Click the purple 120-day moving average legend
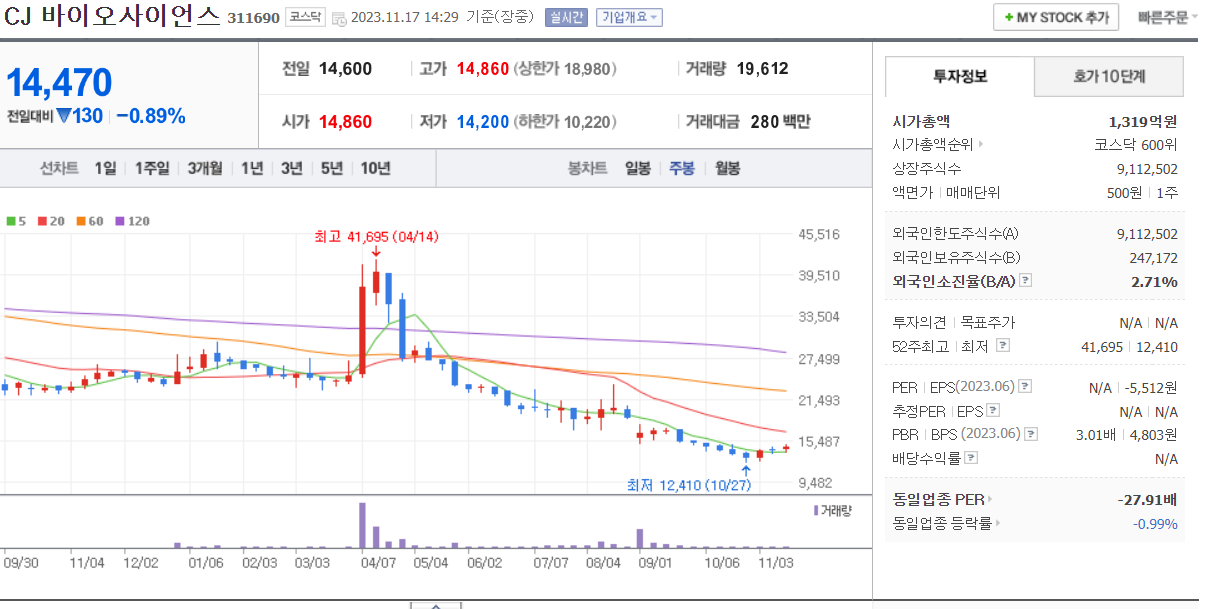Viewport: 1205px width, 609px height. point(133,221)
